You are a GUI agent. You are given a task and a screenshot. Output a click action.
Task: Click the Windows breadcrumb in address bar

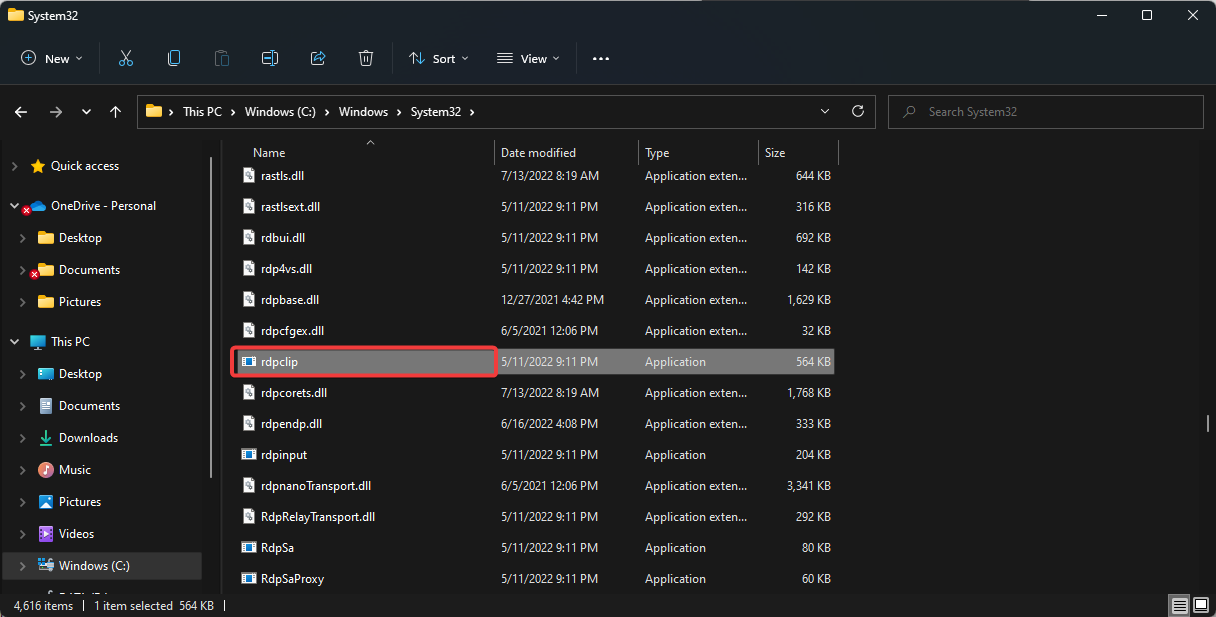[x=363, y=112]
